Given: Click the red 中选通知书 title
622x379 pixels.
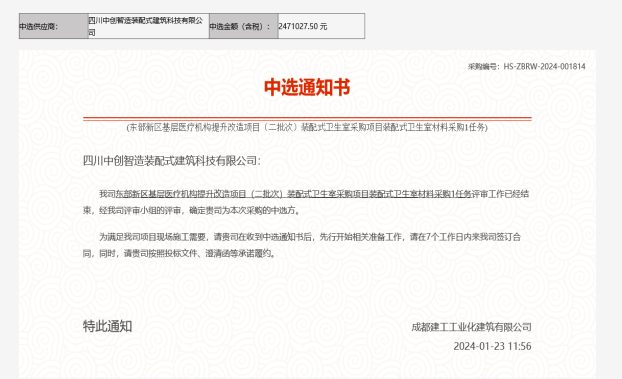Looking at the screenshot, I should tap(307, 87).
